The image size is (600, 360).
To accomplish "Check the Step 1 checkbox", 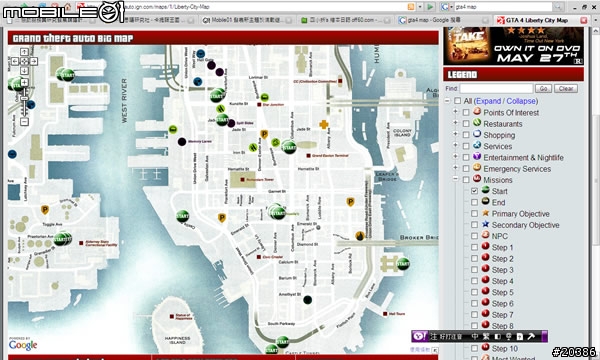I will pyautogui.click(x=474, y=247).
